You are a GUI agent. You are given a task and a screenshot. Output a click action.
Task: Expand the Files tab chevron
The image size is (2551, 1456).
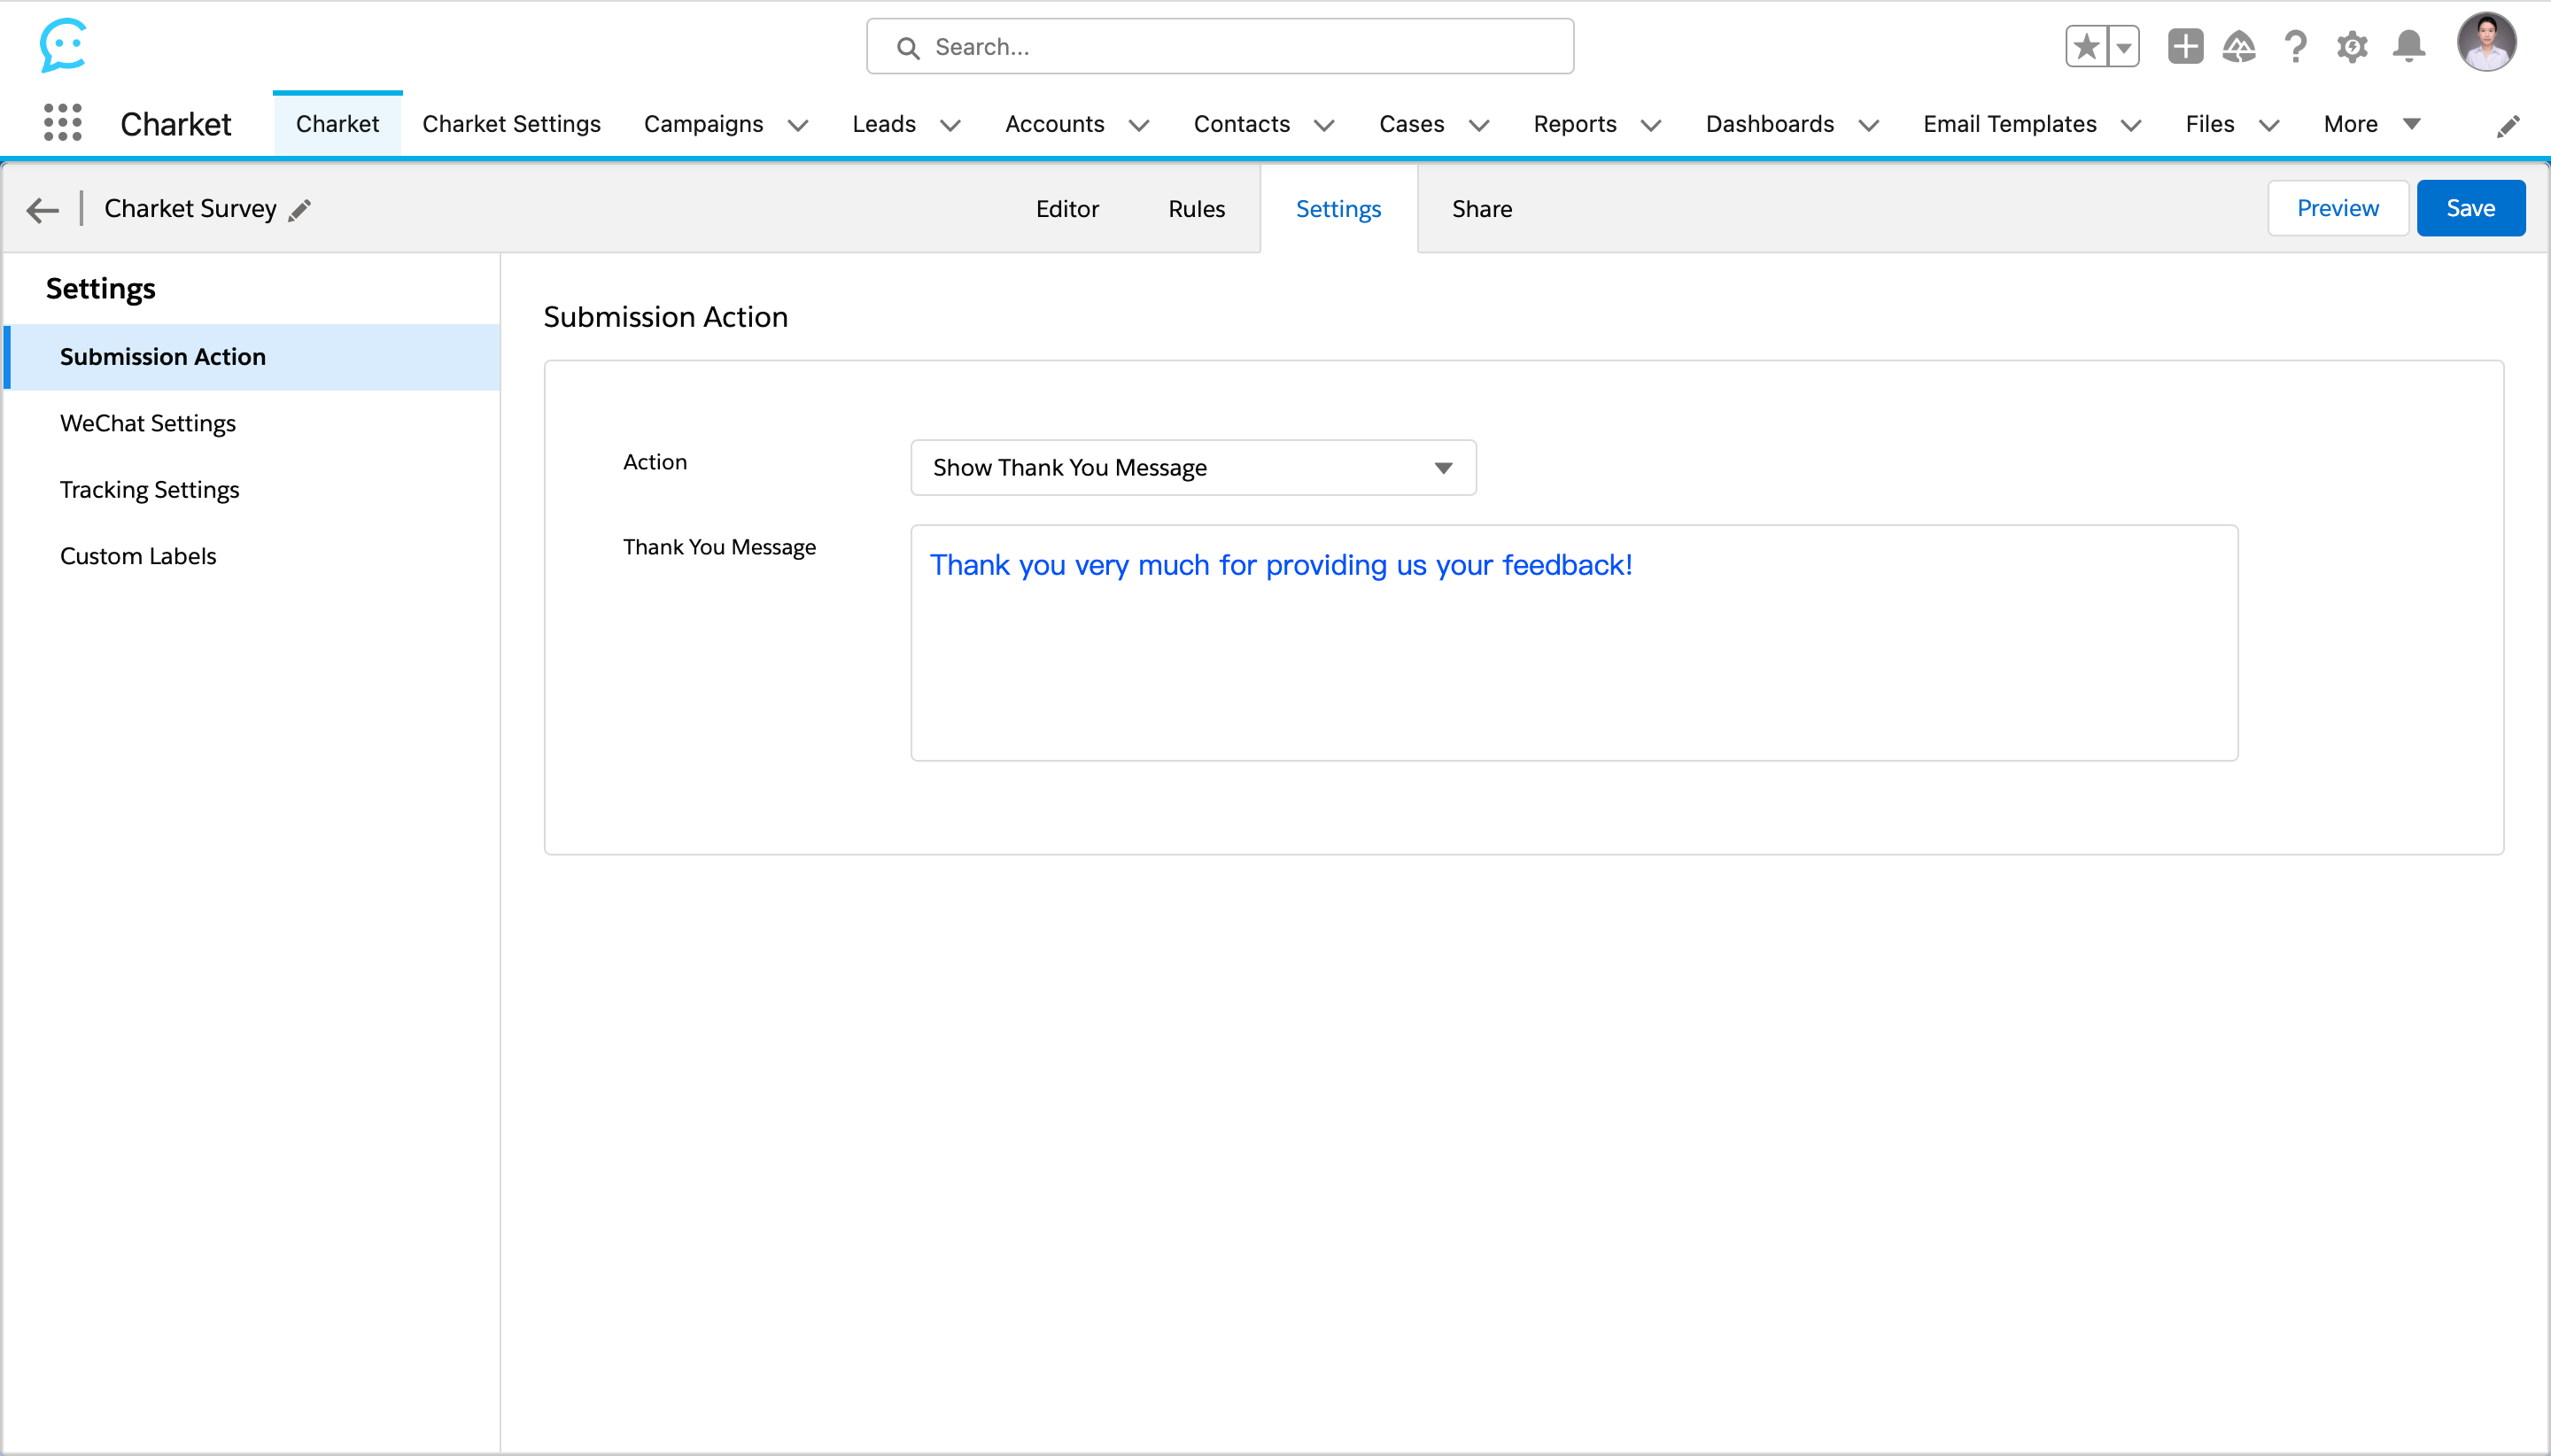[x=2269, y=125]
